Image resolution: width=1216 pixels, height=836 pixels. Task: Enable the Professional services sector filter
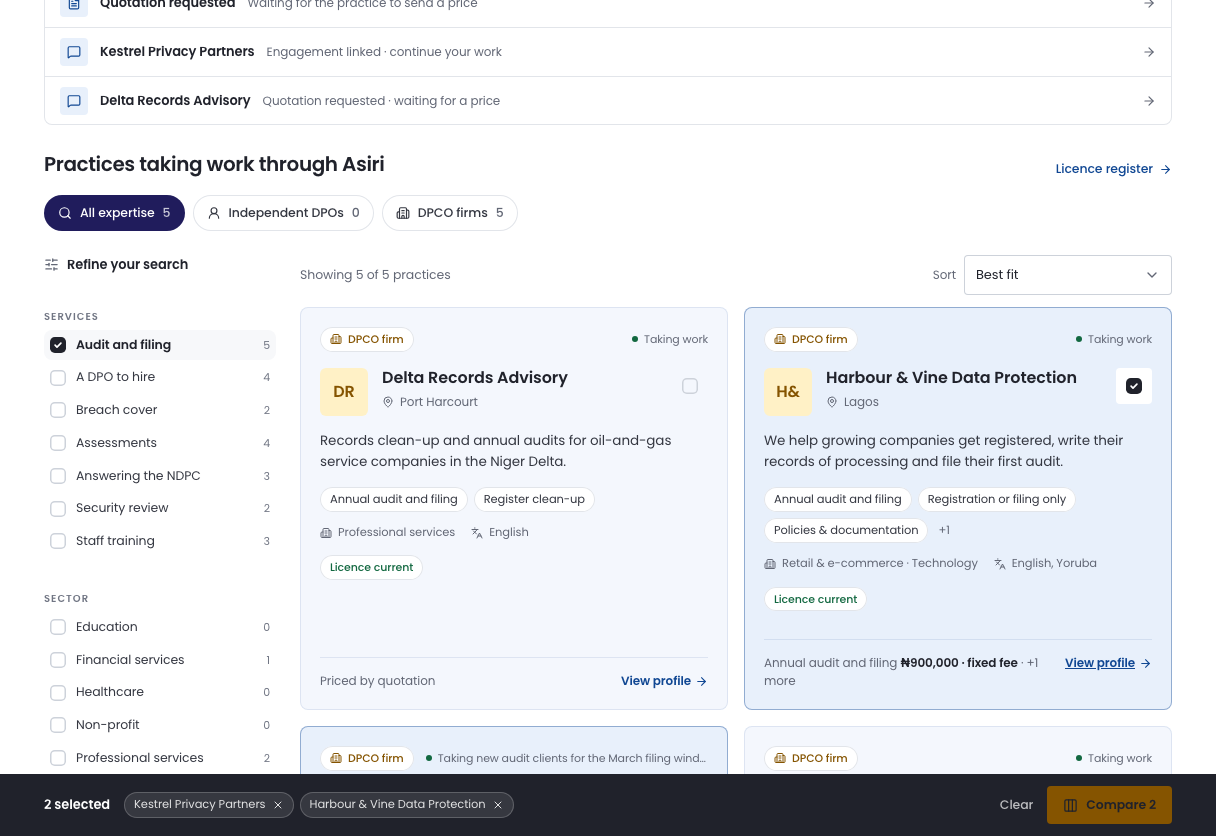point(58,758)
